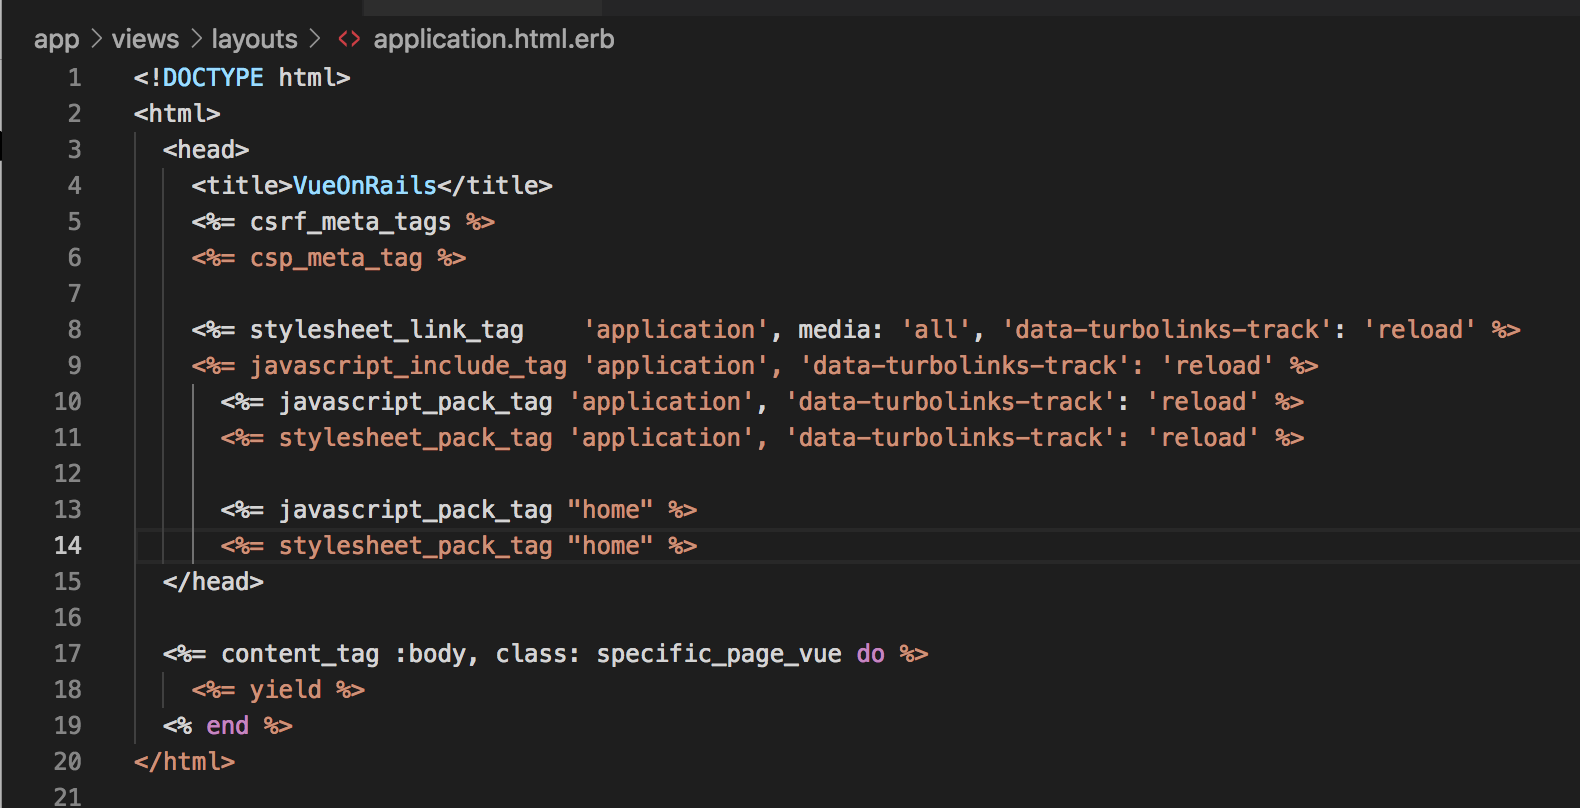Screen dimensions: 1580x808
Task: Select line number 14 in gutter
Action: tap(67, 546)
